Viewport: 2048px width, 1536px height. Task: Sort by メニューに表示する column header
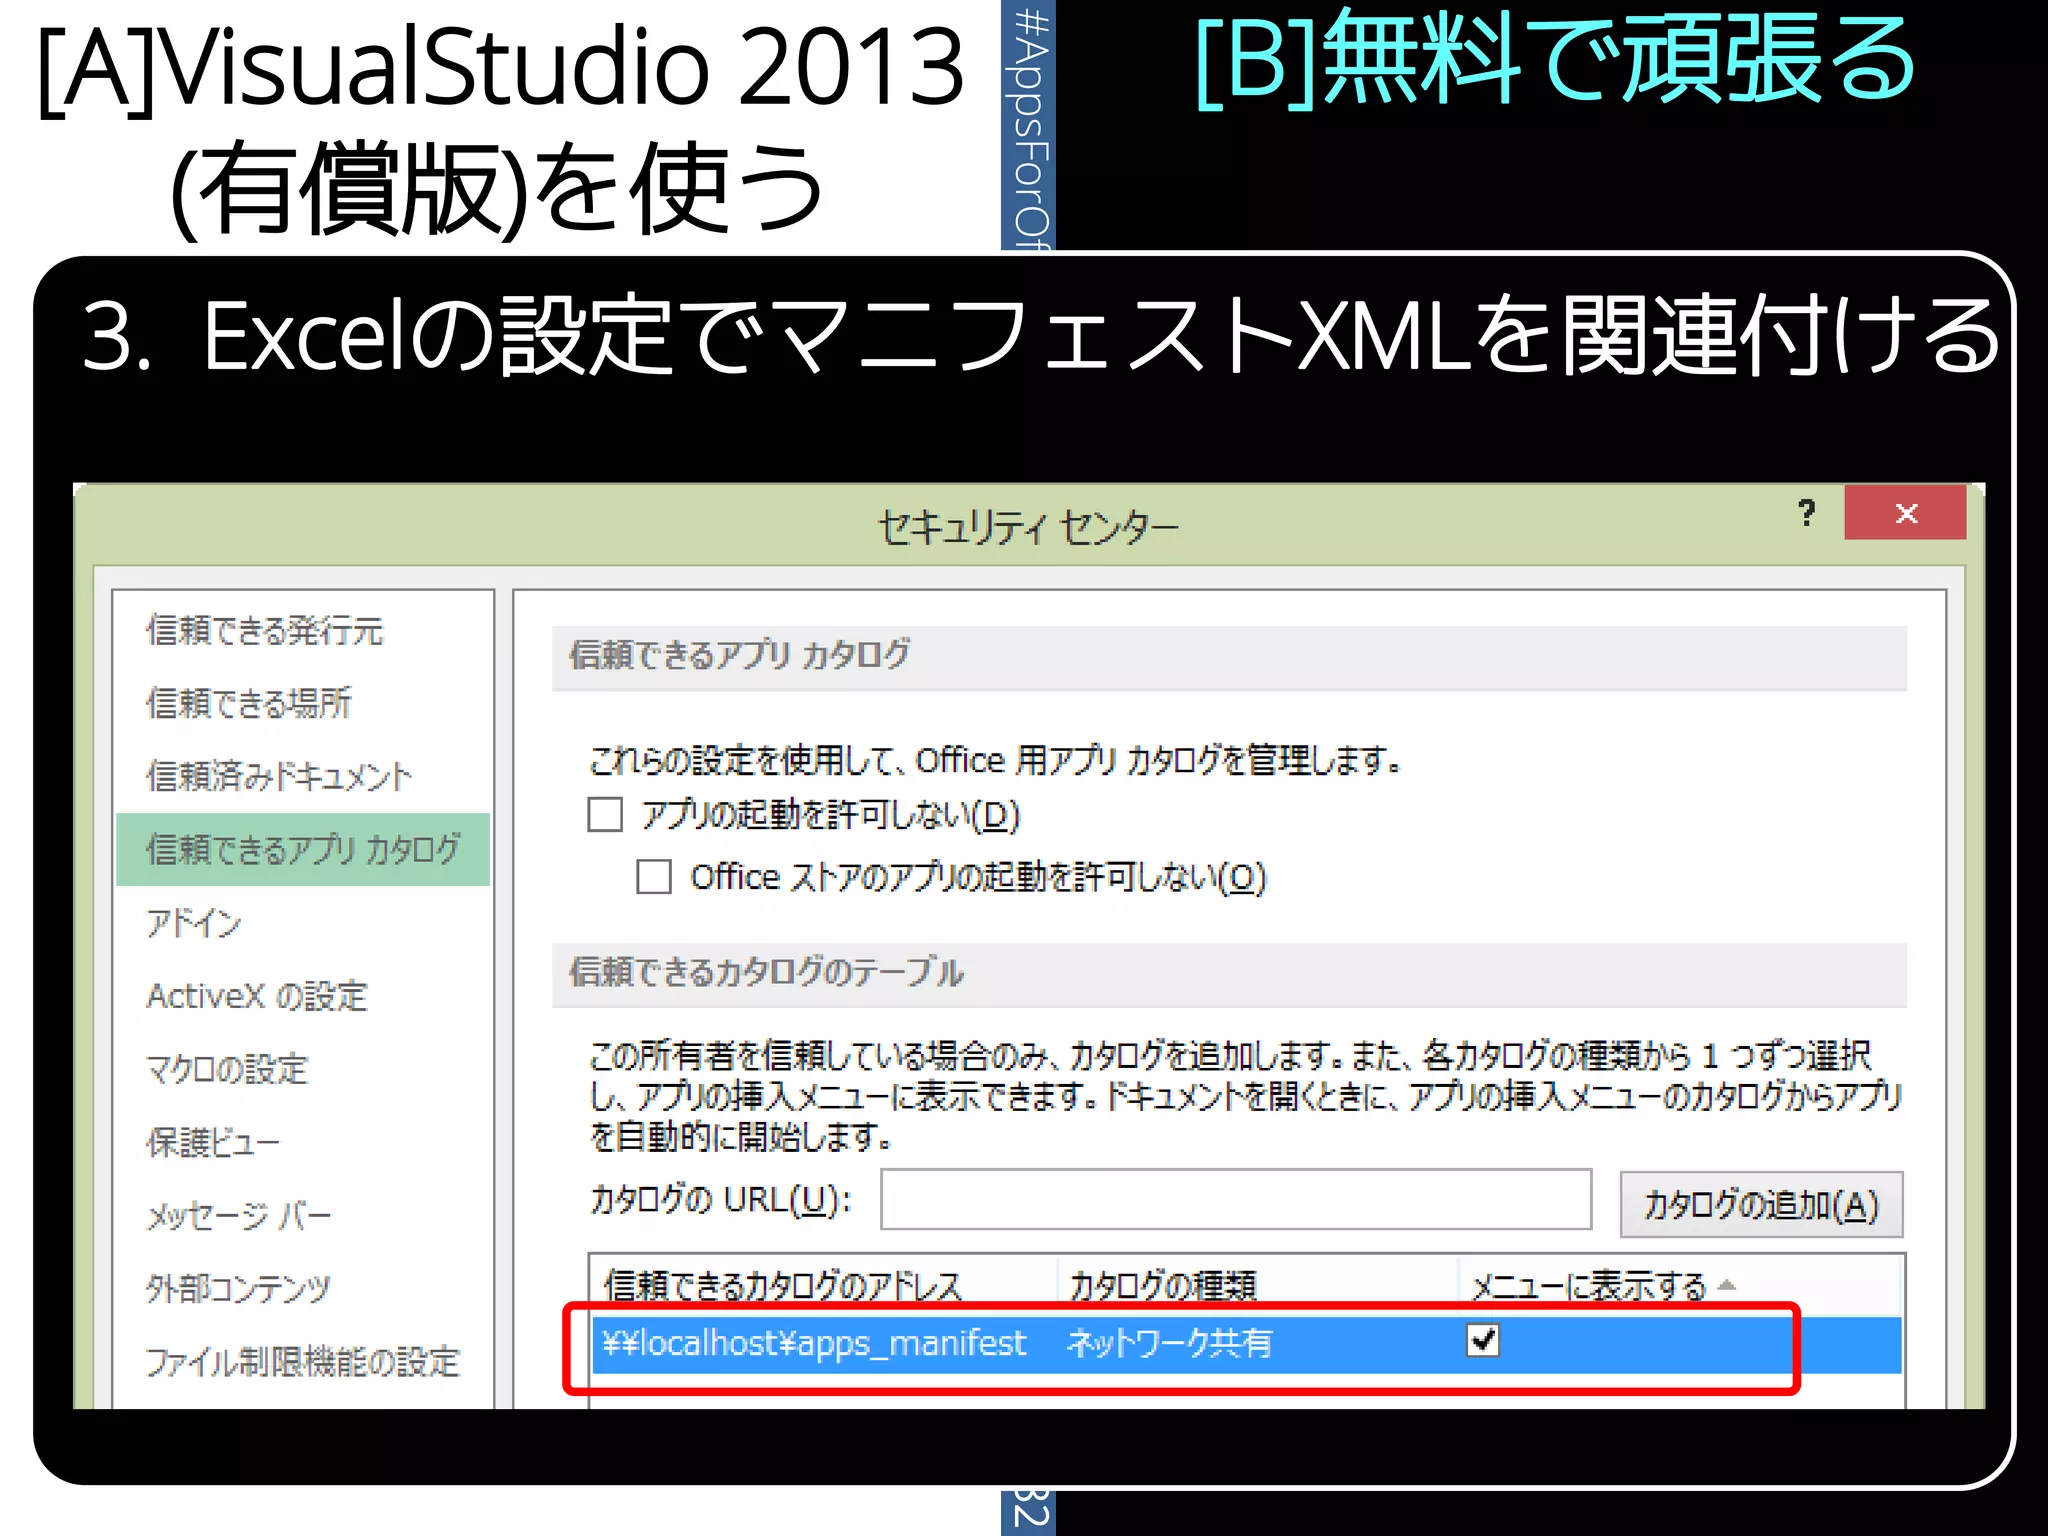click(1680, 1284)
